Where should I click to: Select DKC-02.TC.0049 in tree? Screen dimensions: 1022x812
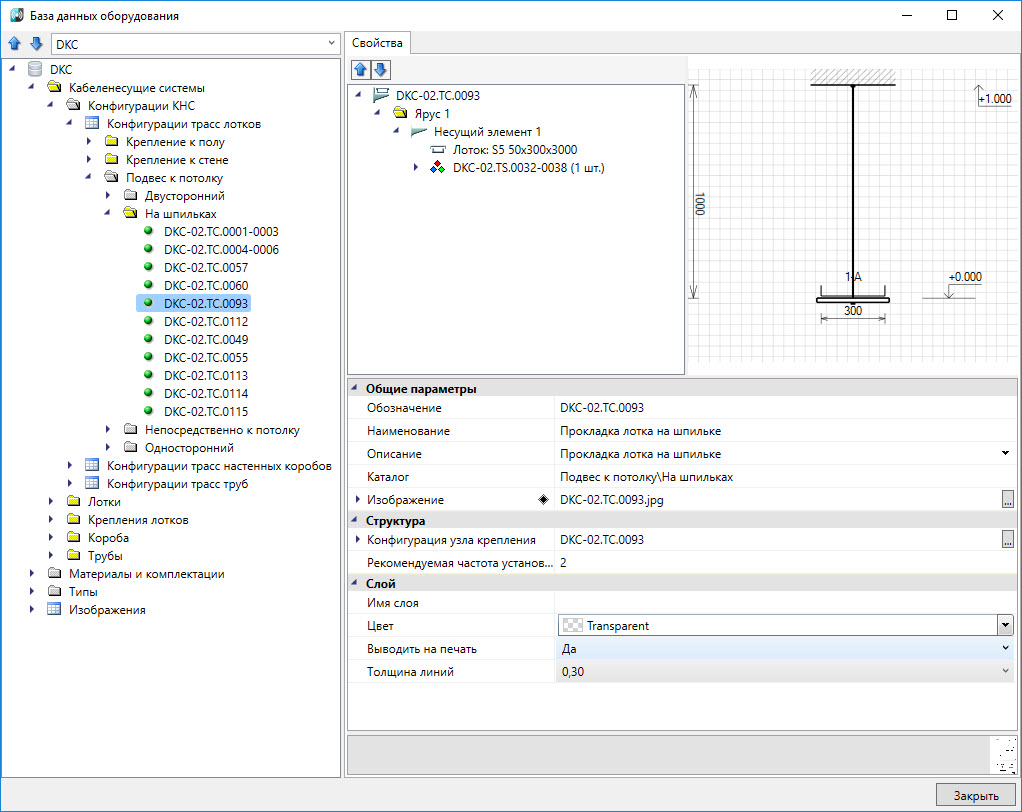206,339
